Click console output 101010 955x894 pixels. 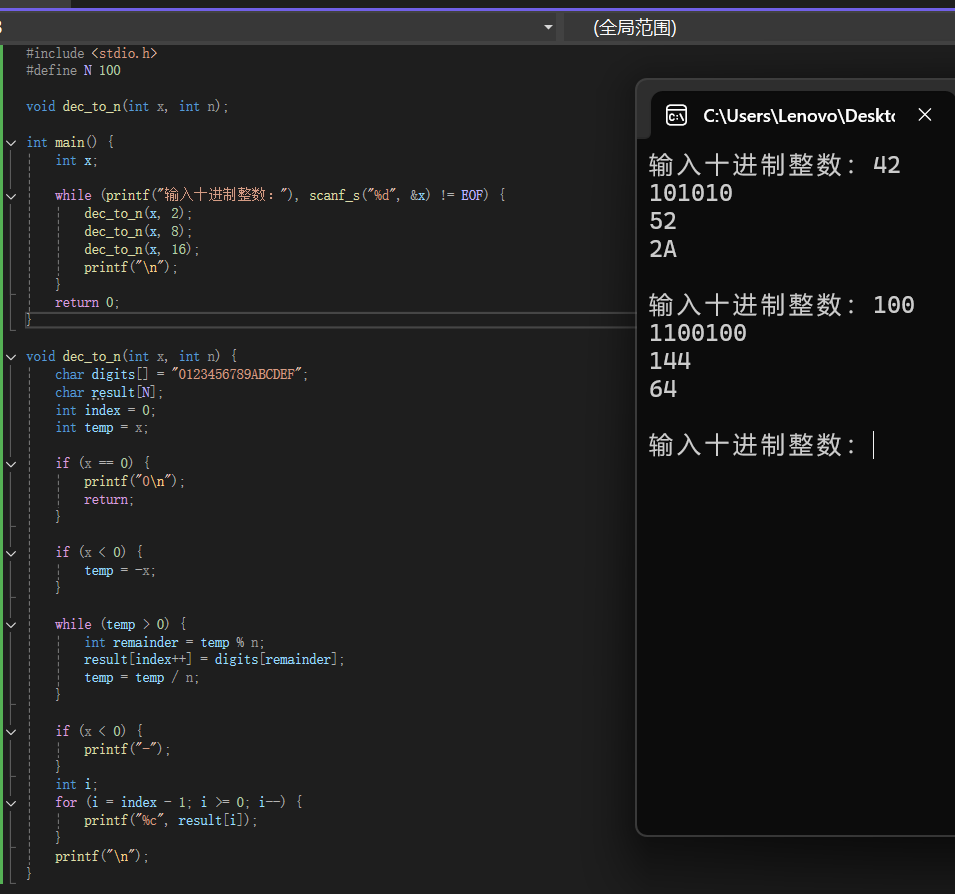pos(691,193)
